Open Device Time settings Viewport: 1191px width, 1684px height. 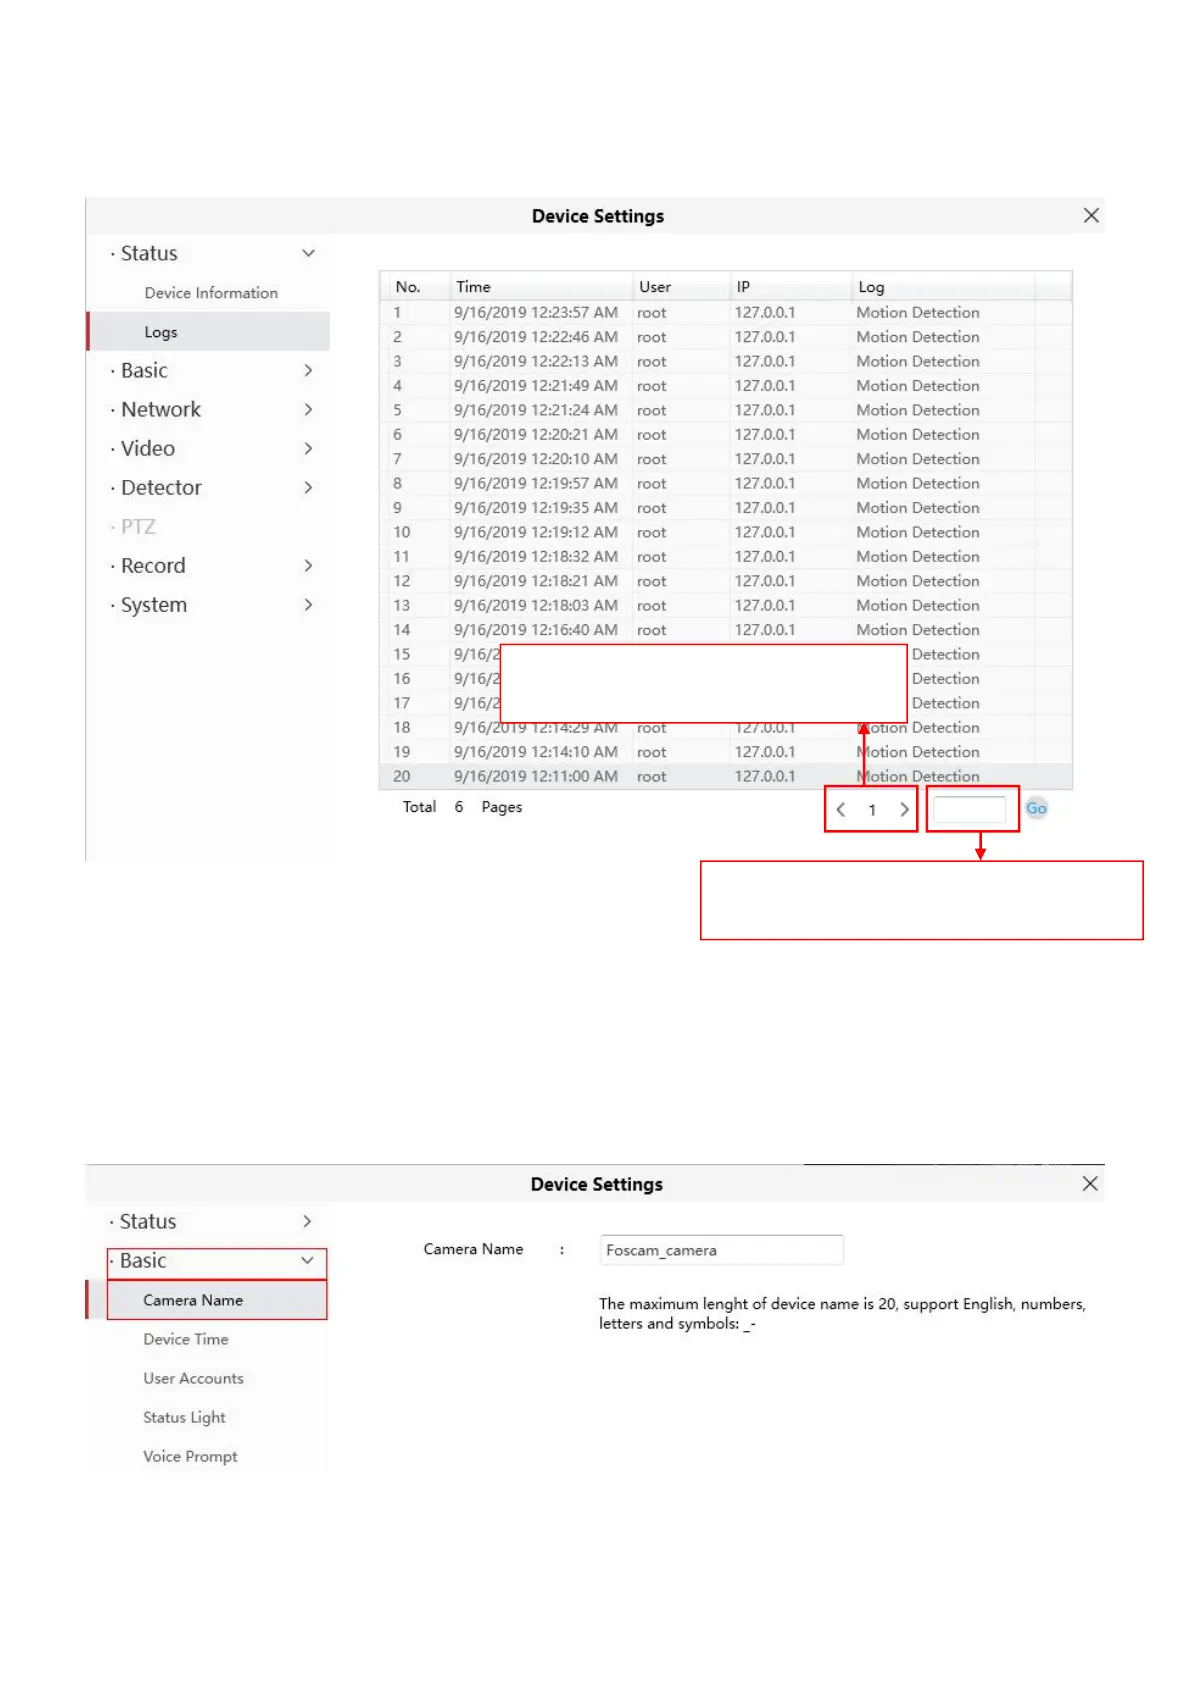pyautogui.click(x=186, y=1339)
